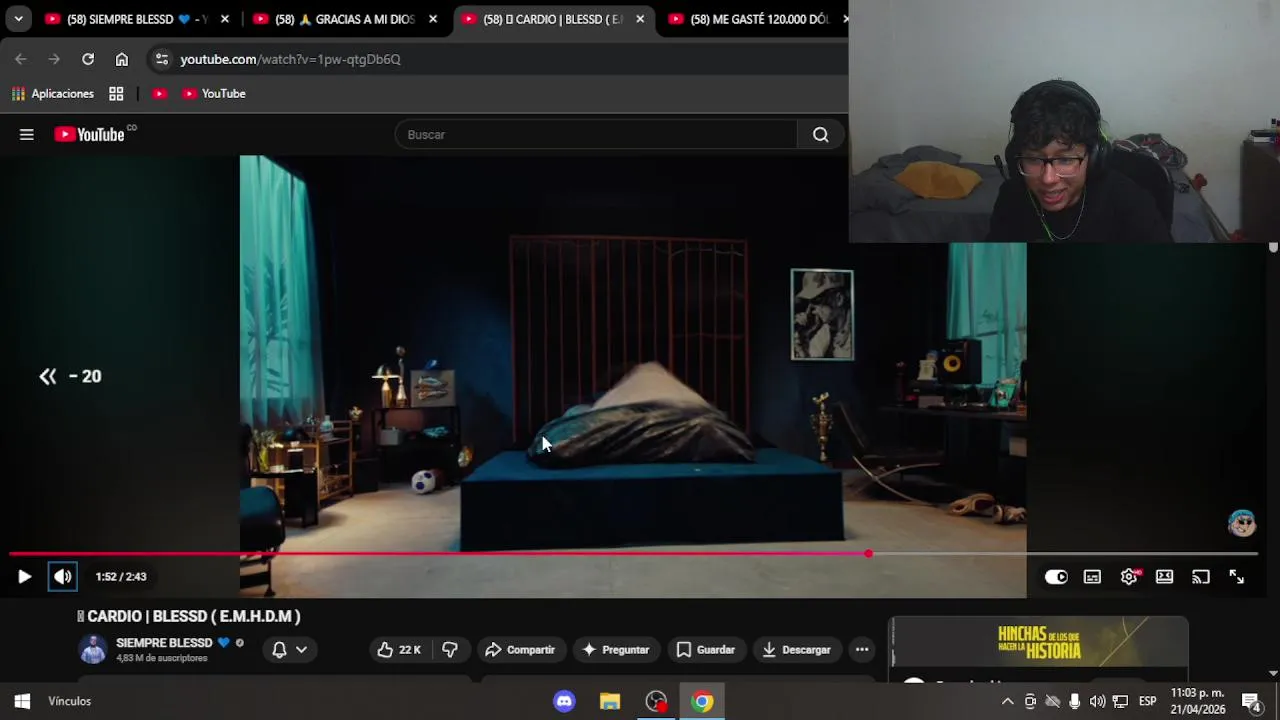
Task: Click the Vínculos taskbar toolbar label
Action: pyautogui.click(x=70, y=701)
